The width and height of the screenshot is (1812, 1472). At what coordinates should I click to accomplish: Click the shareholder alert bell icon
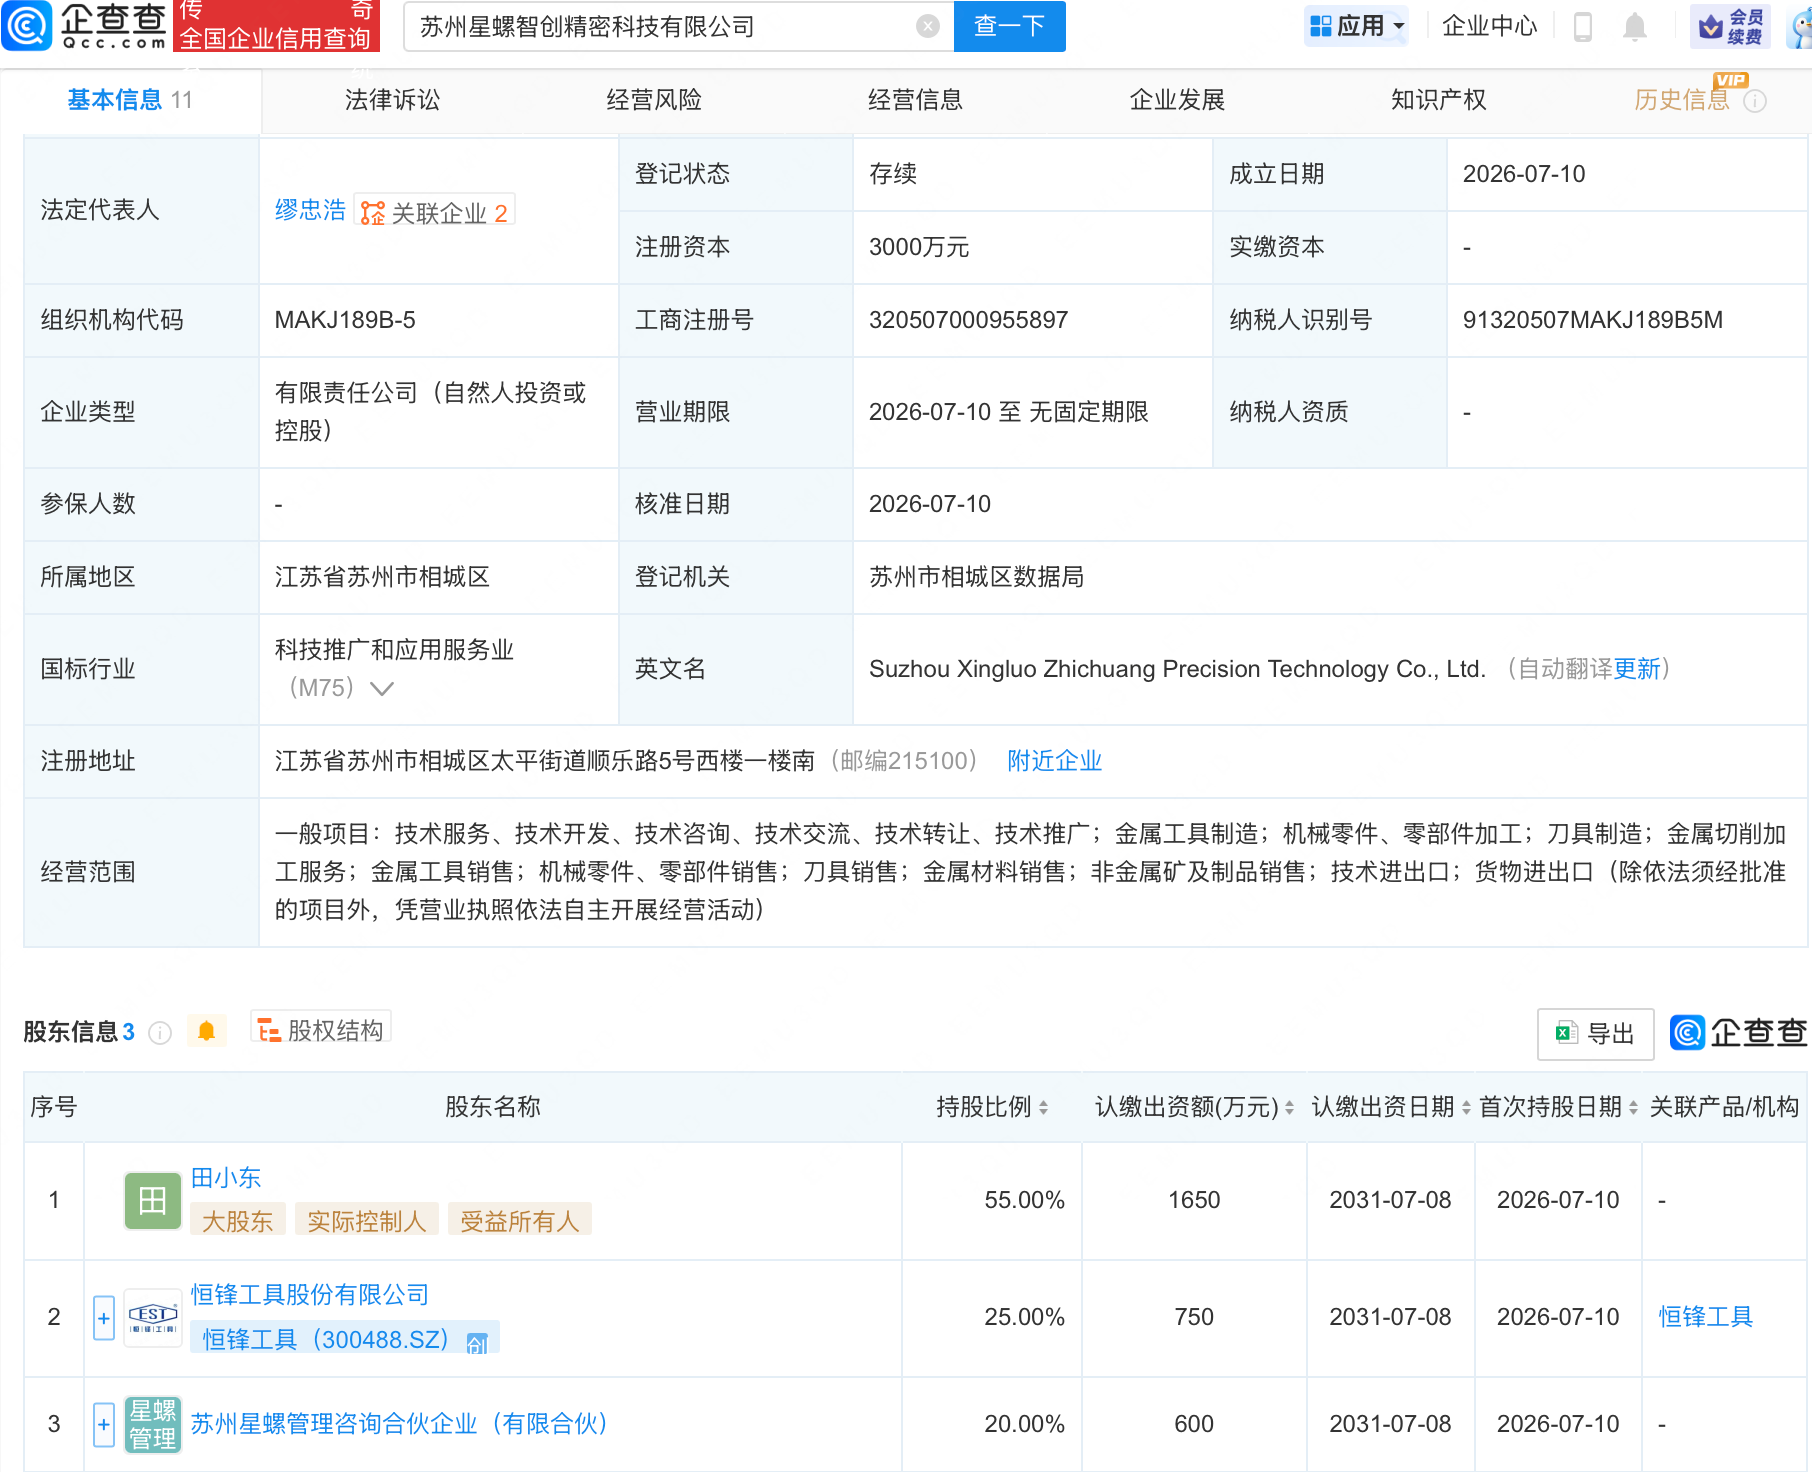coord(207,1031)
